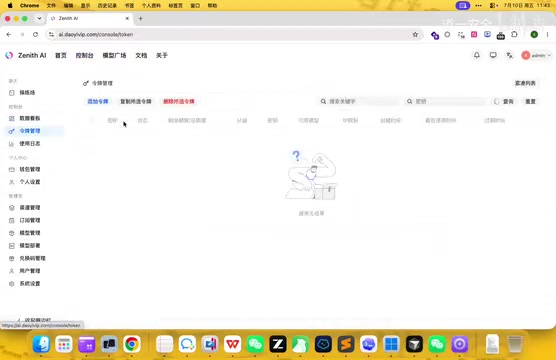Image resolution: width=556 pixels, height=360 pixels.
Task: Open Finder from the Dock
Action: (x=41, y=344)
